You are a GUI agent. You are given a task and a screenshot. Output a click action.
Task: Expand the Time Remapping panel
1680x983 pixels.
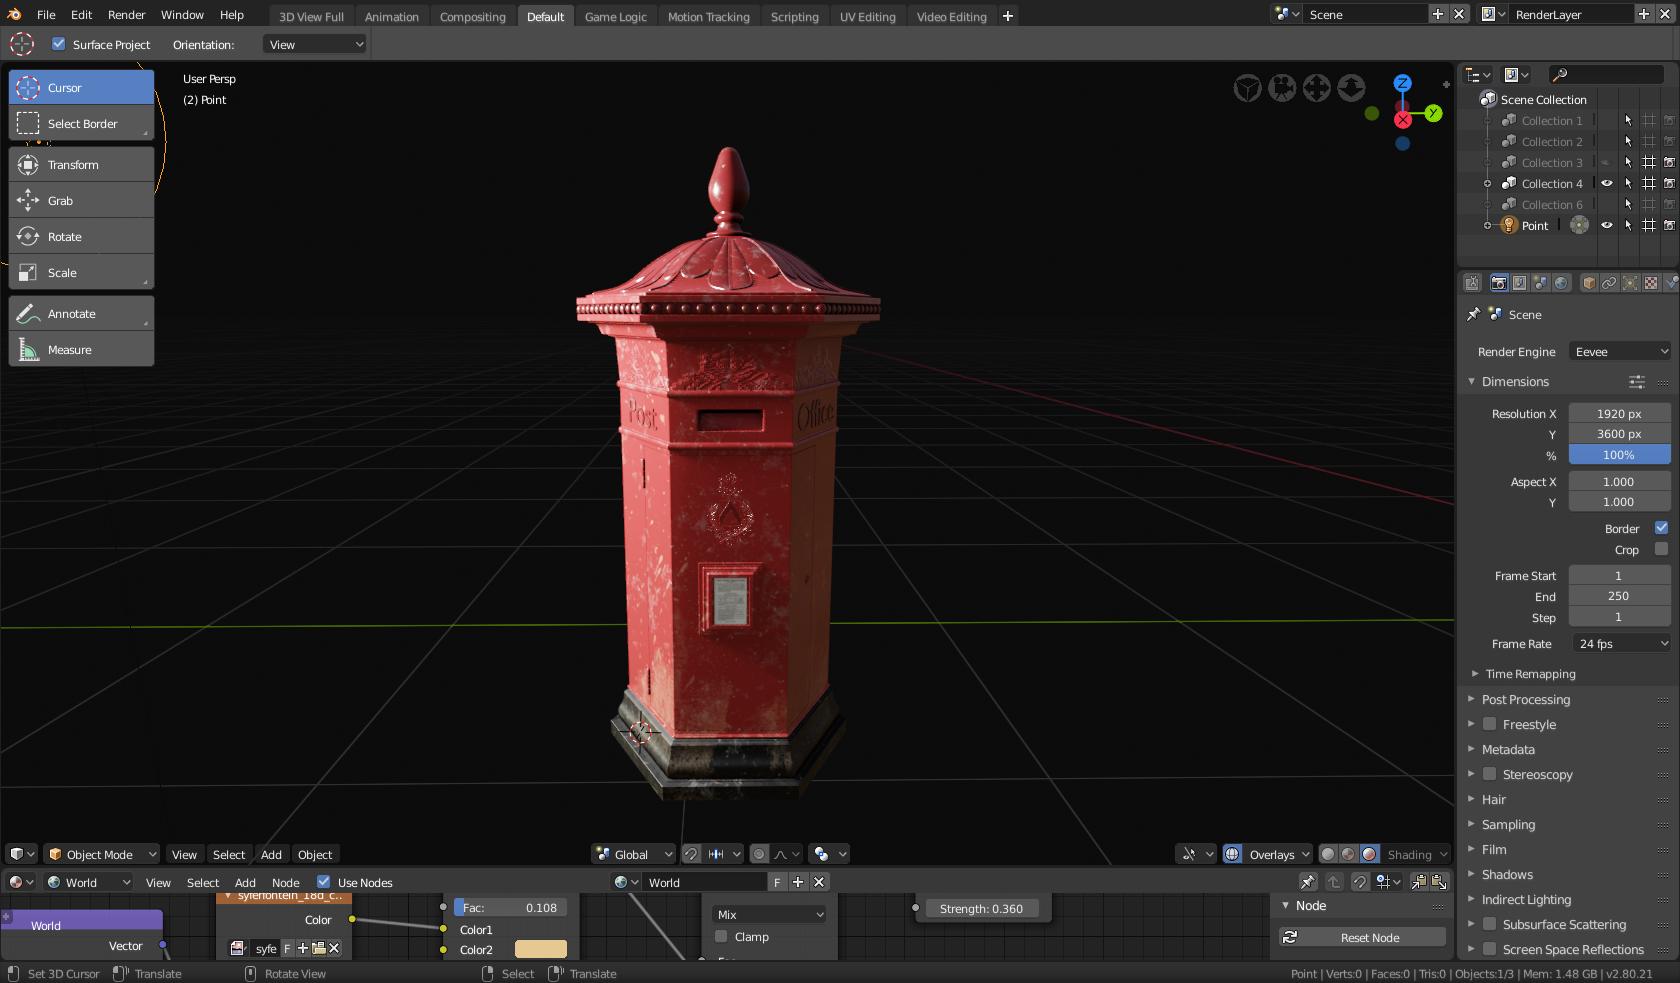pyautogui.click(x=1530, y=673)
